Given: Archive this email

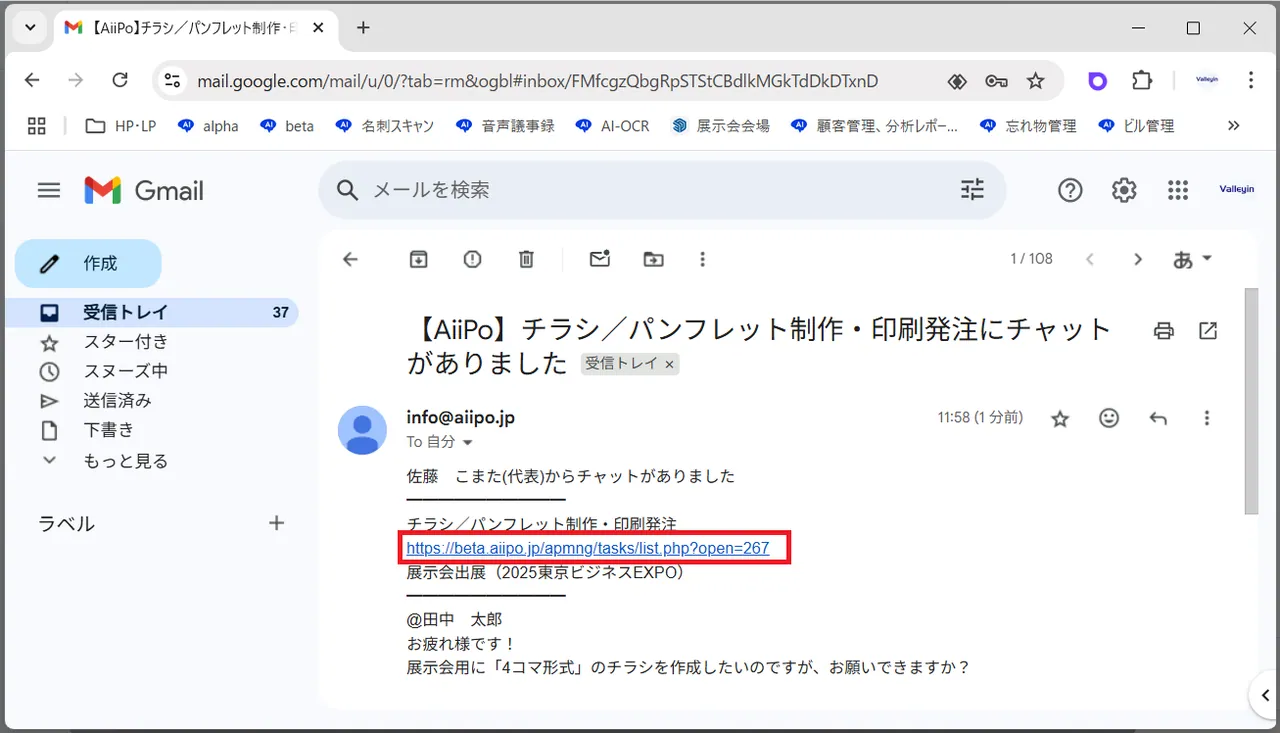Looking at the screenshot, I should pos(419,259).
